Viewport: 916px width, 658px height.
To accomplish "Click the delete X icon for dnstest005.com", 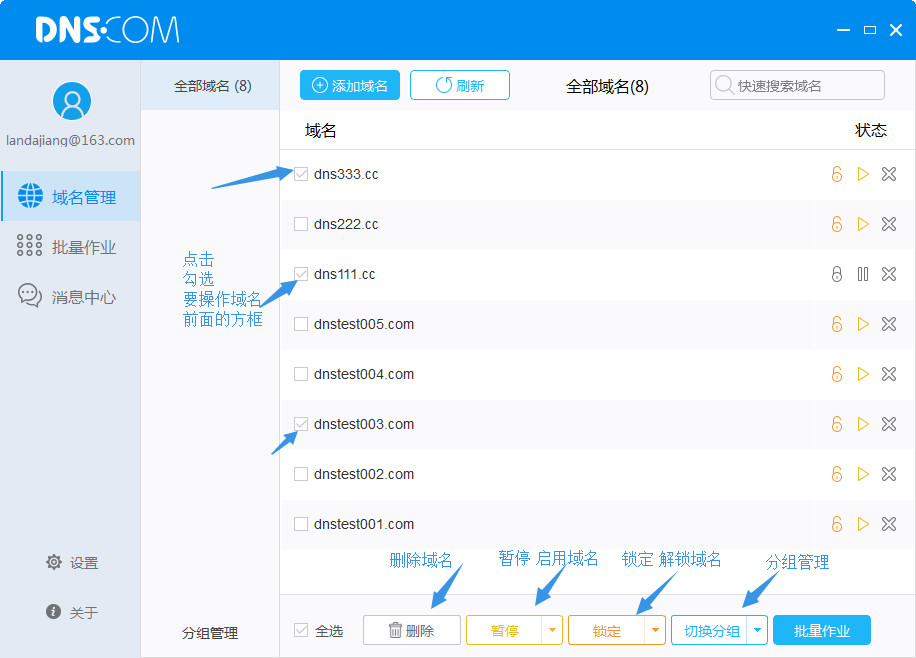I will [x=889, y=324].
